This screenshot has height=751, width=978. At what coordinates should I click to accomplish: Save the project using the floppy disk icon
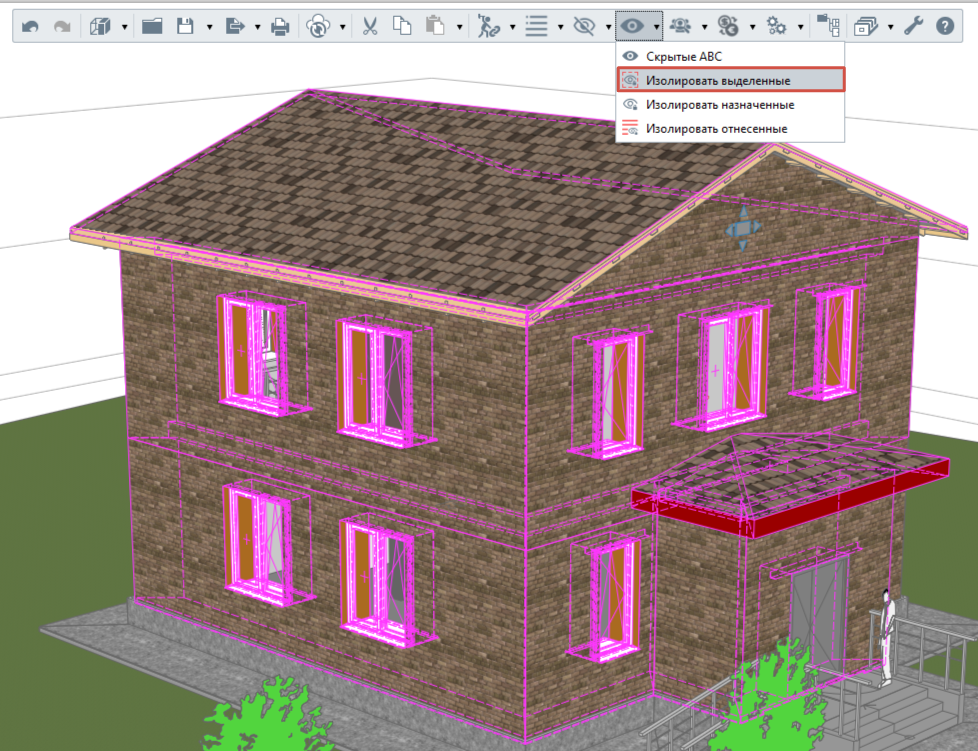[x=185, y=26]
